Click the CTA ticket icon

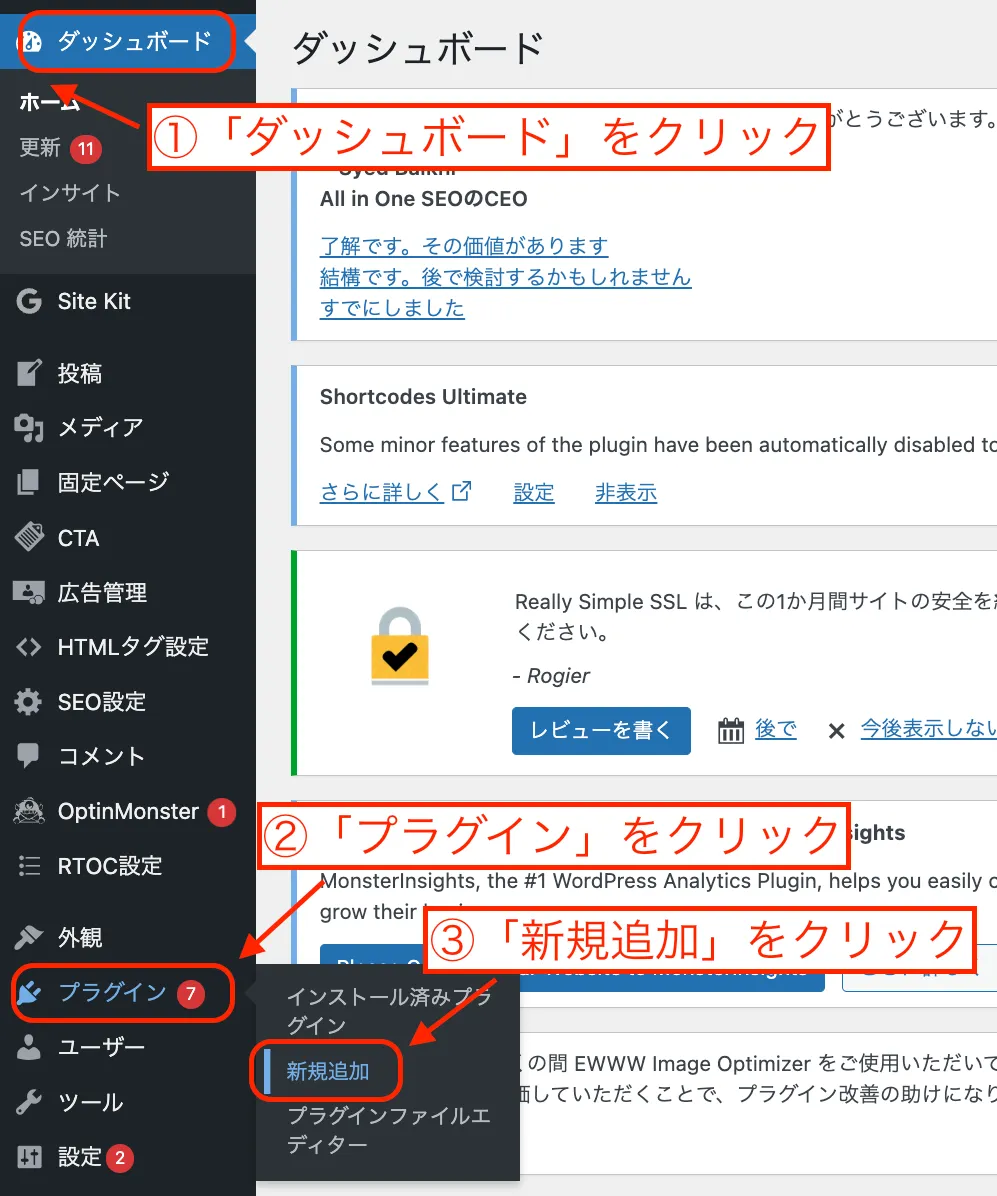point(30,537)
